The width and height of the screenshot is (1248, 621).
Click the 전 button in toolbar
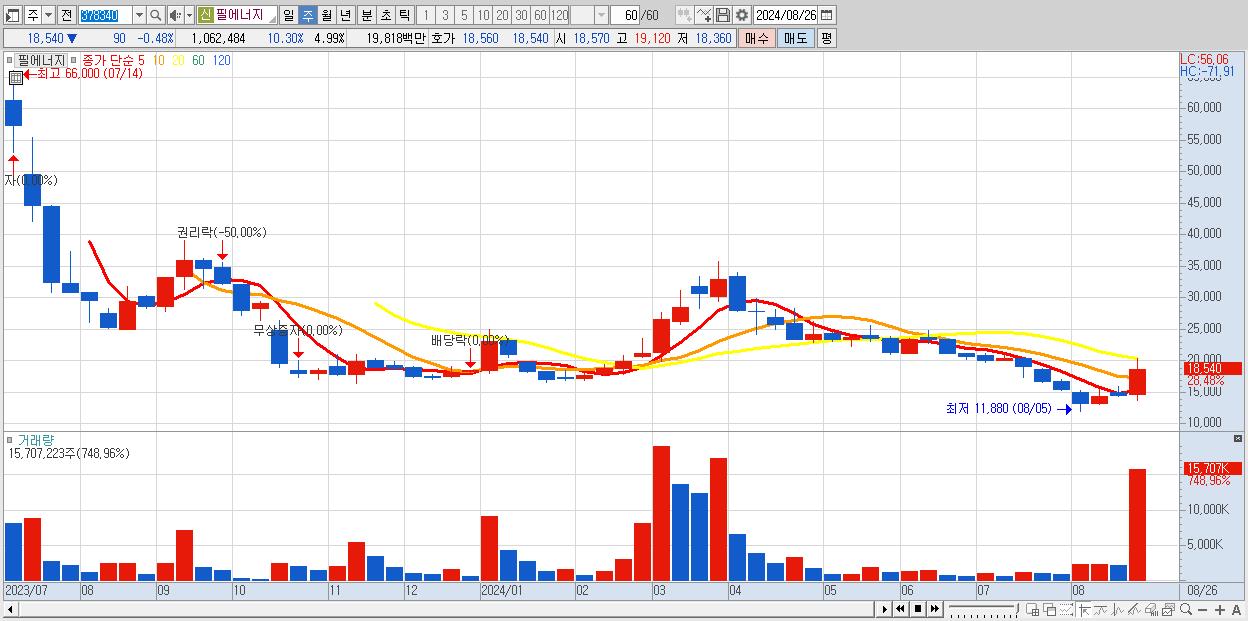click(x=66, y=15)
